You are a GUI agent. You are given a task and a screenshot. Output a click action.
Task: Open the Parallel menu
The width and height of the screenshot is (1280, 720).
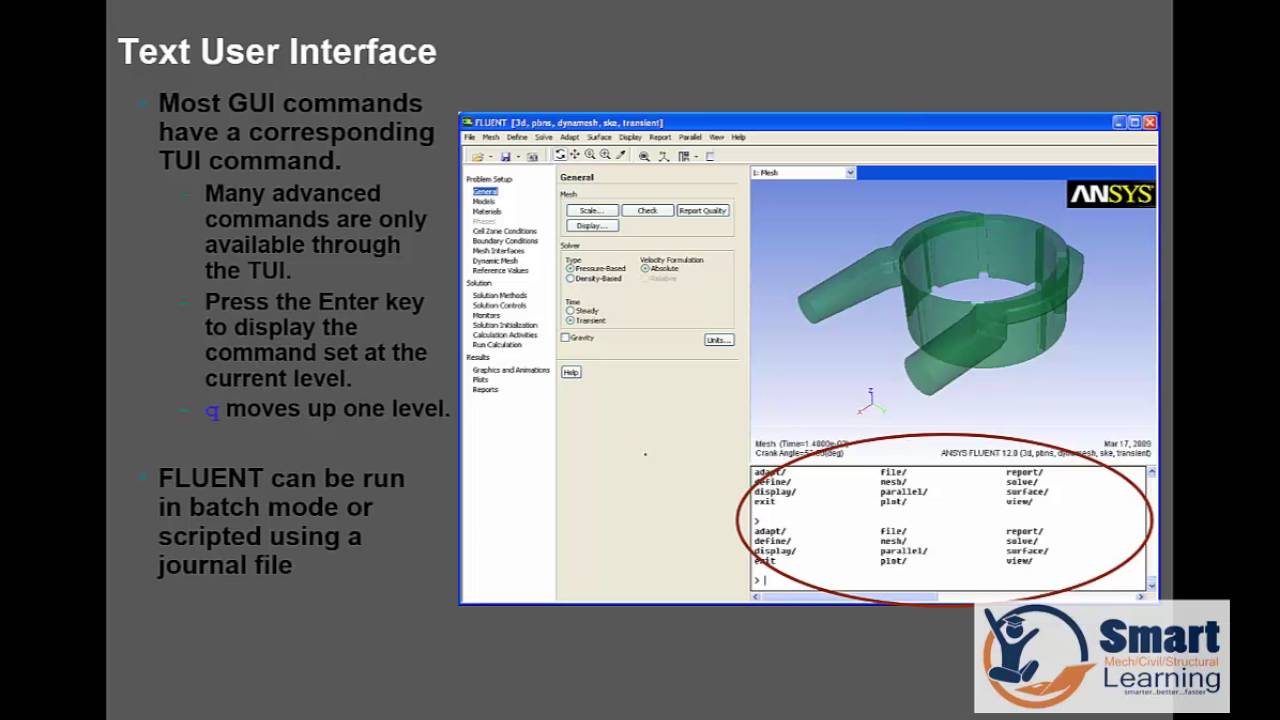[x=690, y=137]
